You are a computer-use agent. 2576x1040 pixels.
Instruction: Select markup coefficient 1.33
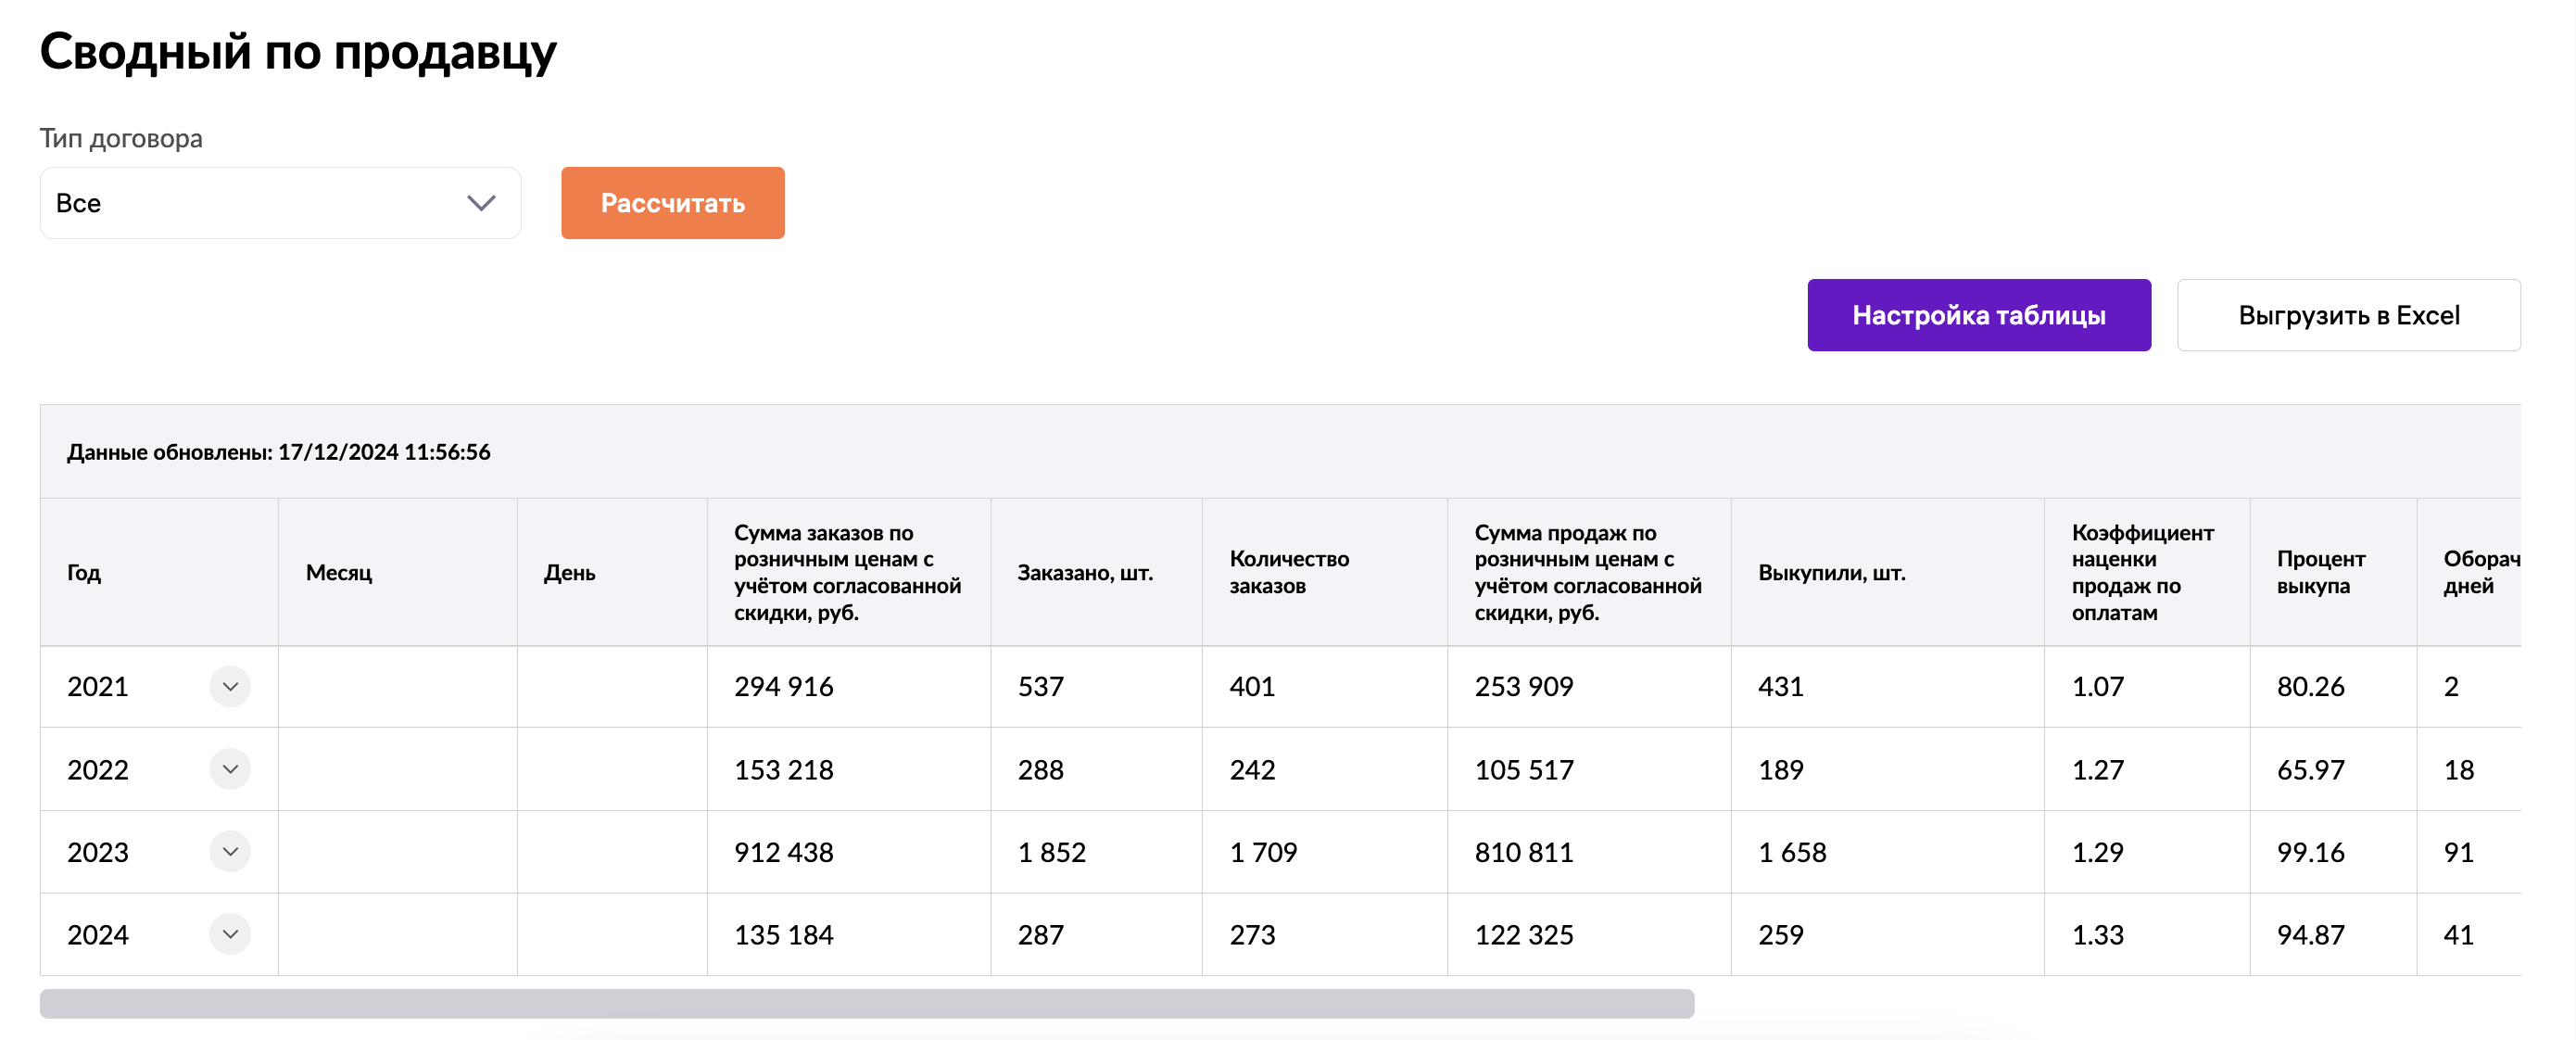[2098, 935]
